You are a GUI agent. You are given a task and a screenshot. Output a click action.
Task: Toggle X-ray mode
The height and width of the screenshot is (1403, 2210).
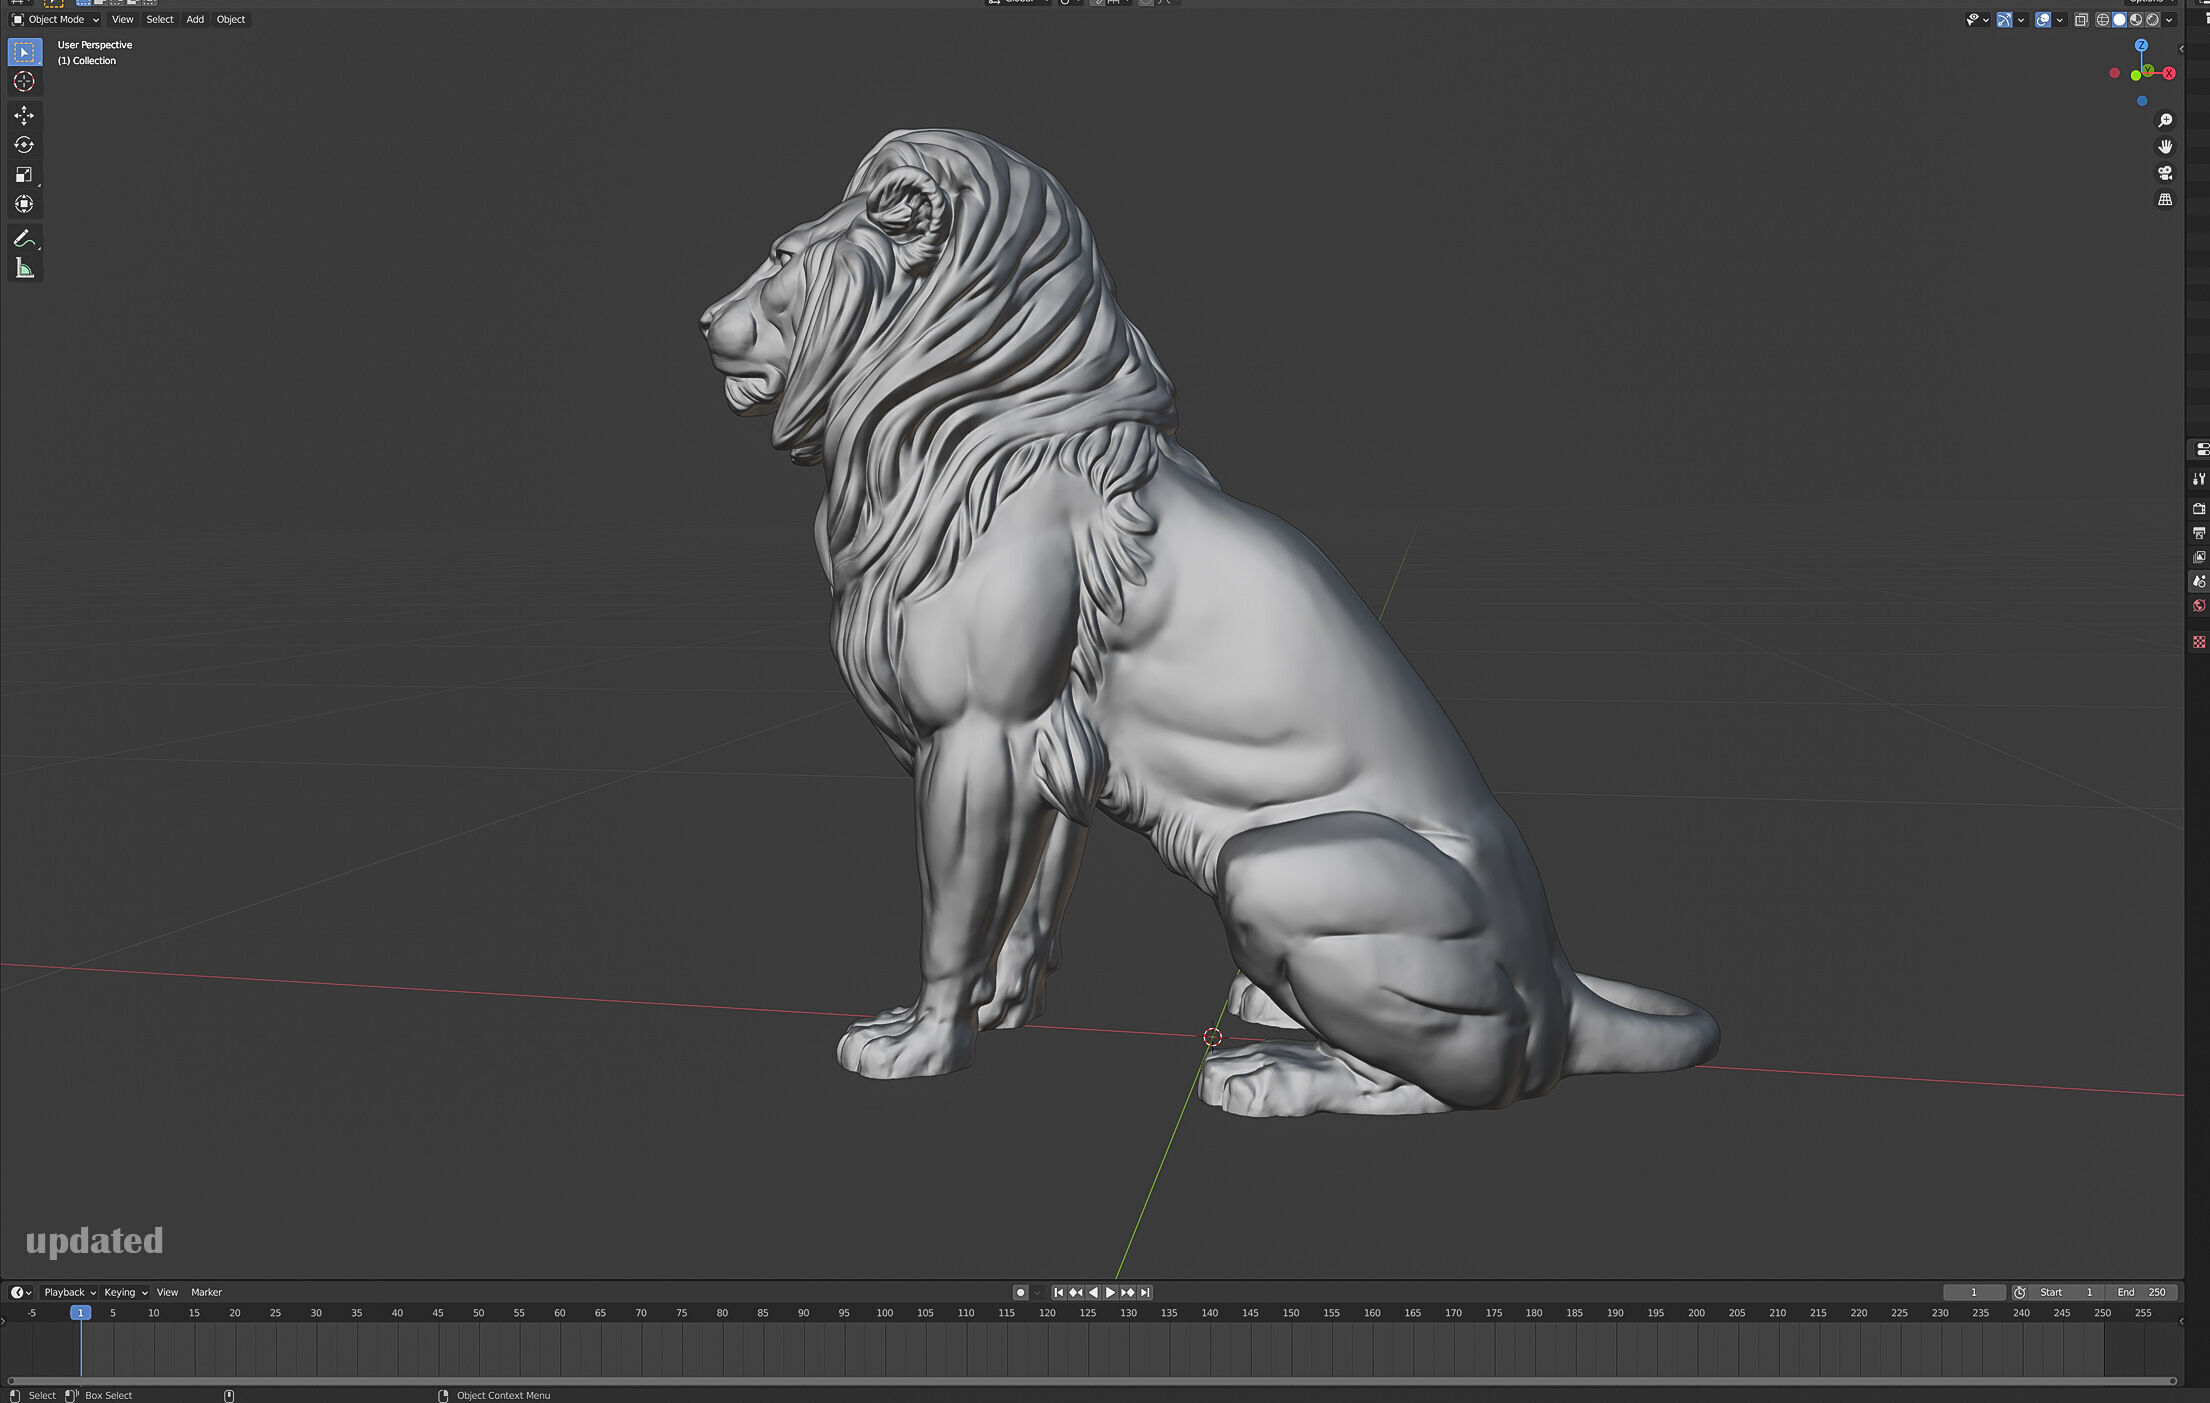[2081, 20]
